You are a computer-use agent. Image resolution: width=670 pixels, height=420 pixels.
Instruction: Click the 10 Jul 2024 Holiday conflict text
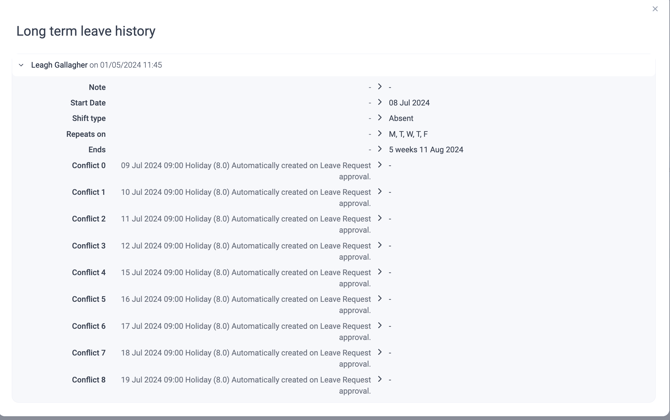246,198
